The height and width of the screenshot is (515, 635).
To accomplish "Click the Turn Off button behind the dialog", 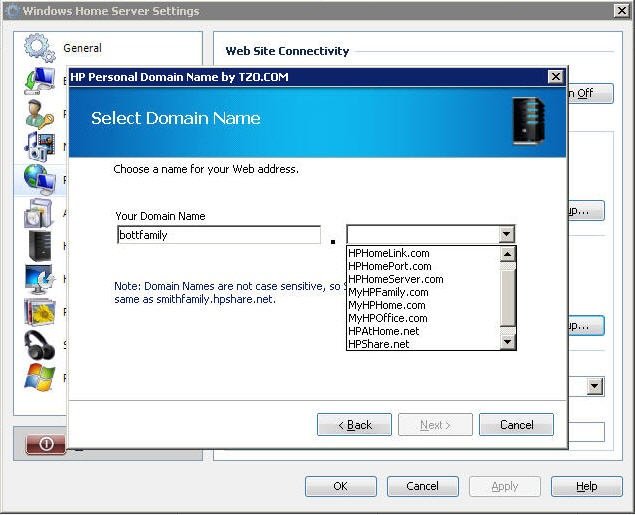I will (590, 94).
